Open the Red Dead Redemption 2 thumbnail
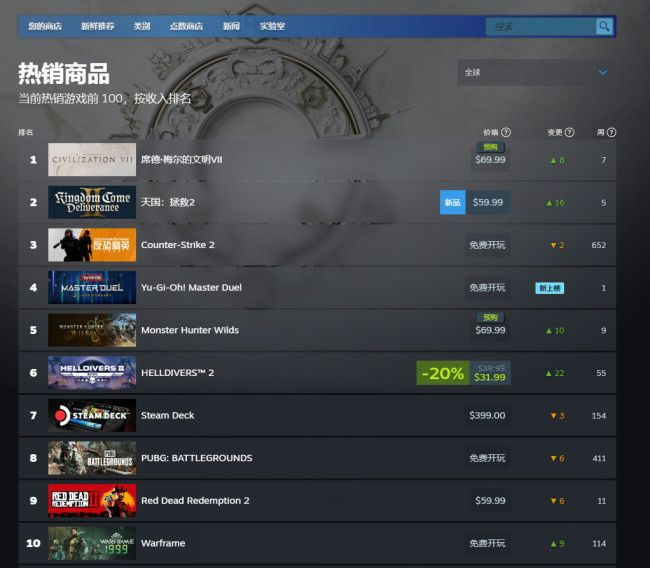The height and width of the screenshot is (568, 650). pos(92,501)
